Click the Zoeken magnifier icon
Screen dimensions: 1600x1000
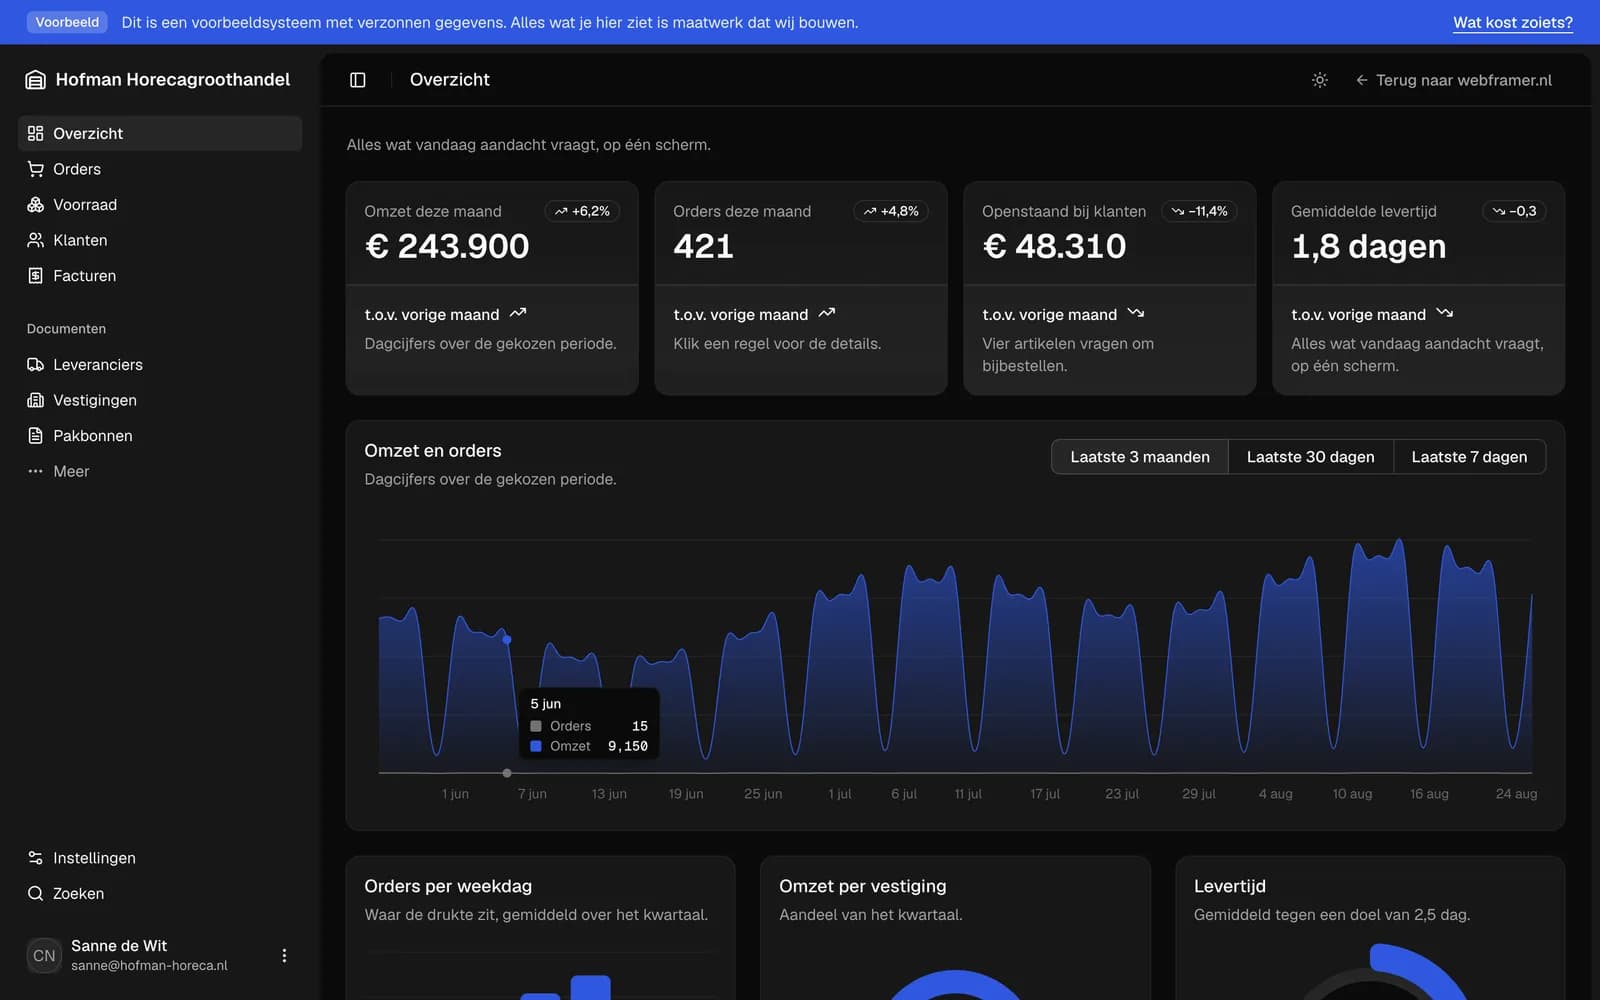35,894
